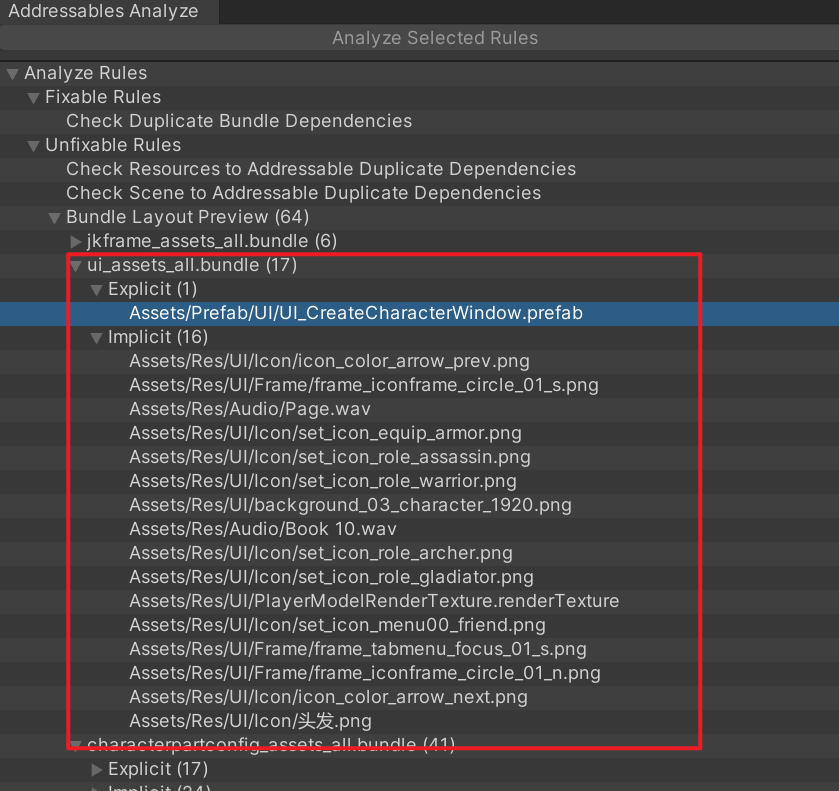
Task: Click the Analyze Selected Rules button
Action: click(434, 38)
